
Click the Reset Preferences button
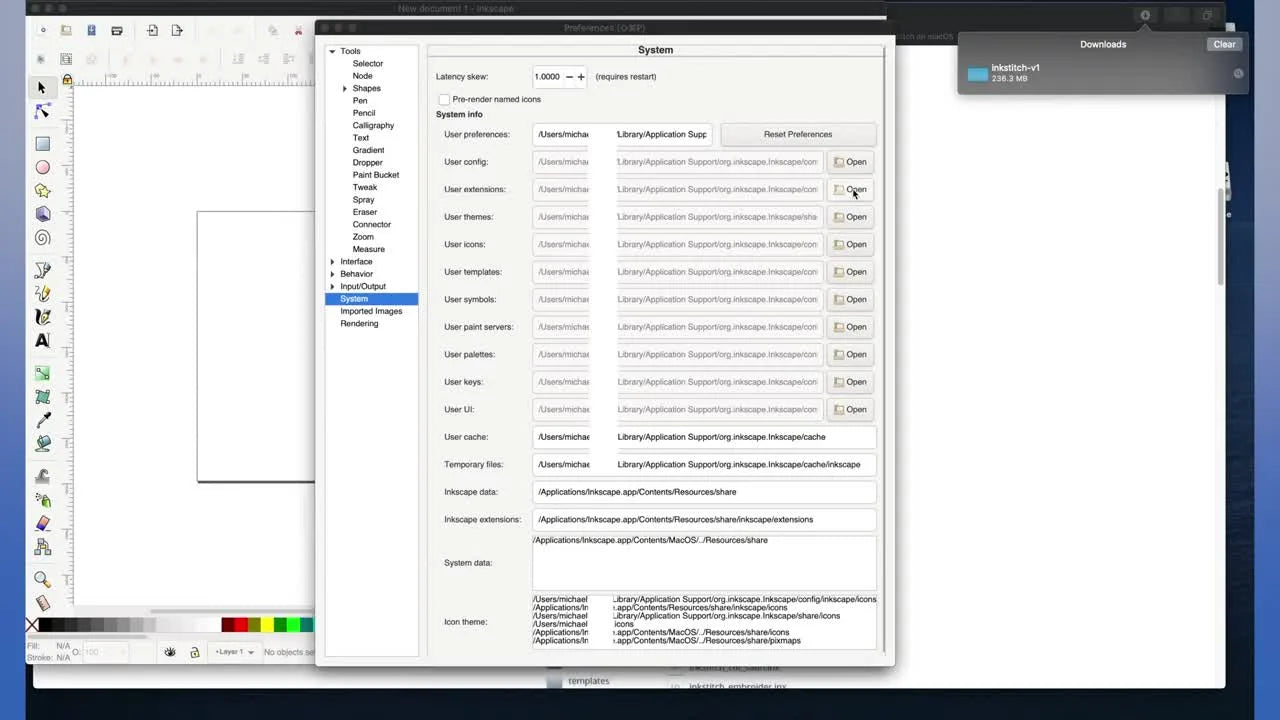tap(797, 134)
